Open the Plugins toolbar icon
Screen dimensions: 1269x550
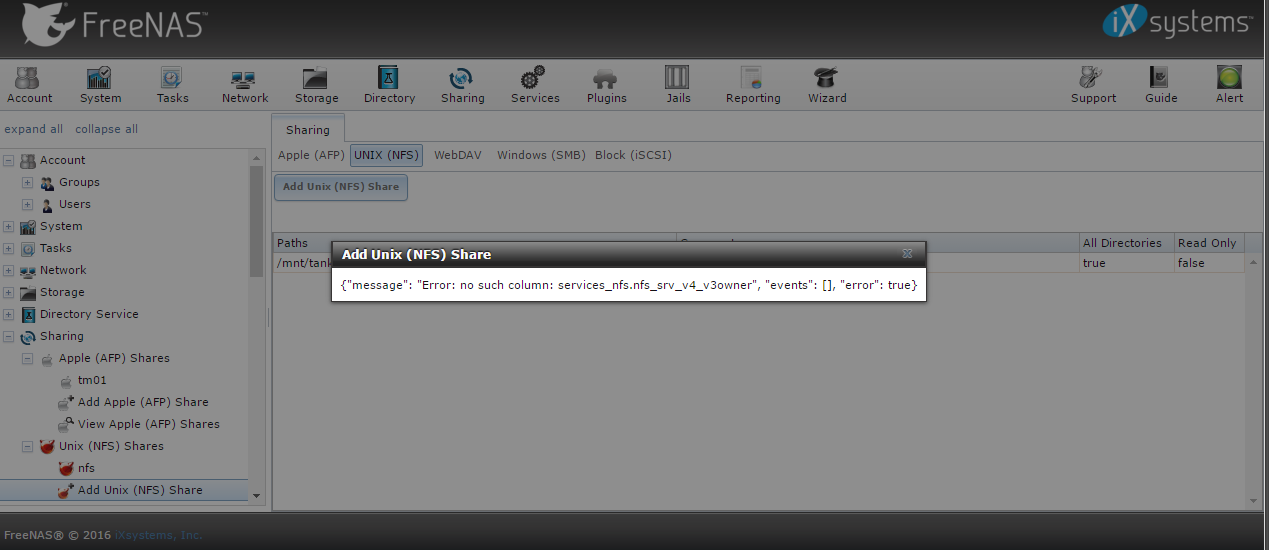pyautogui.click(x=606, y=85)
